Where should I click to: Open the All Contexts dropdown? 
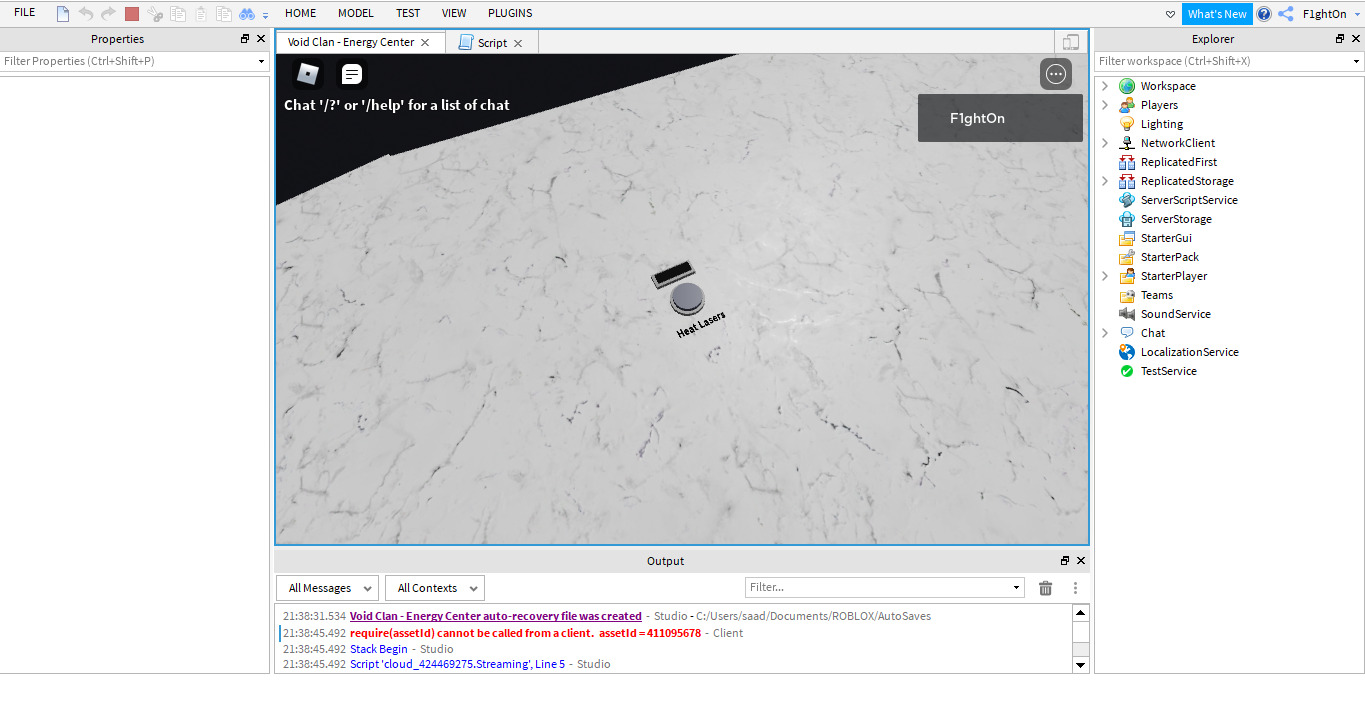point(434,588)
